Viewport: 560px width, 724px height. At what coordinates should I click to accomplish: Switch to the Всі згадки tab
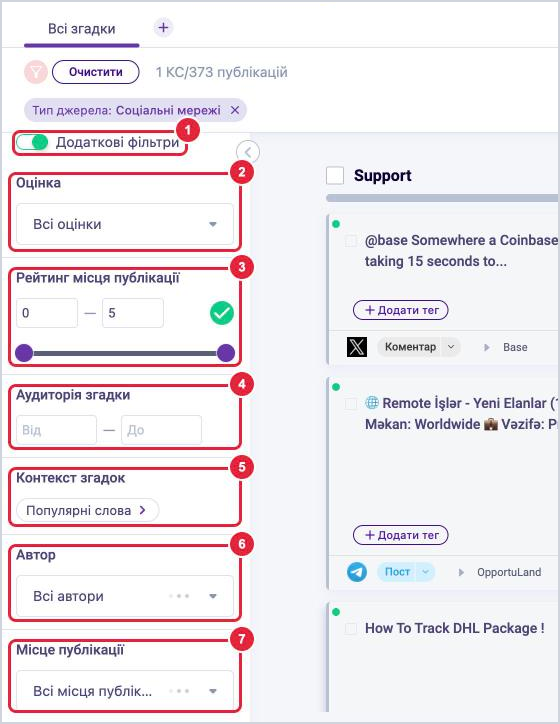pos(82,29)
